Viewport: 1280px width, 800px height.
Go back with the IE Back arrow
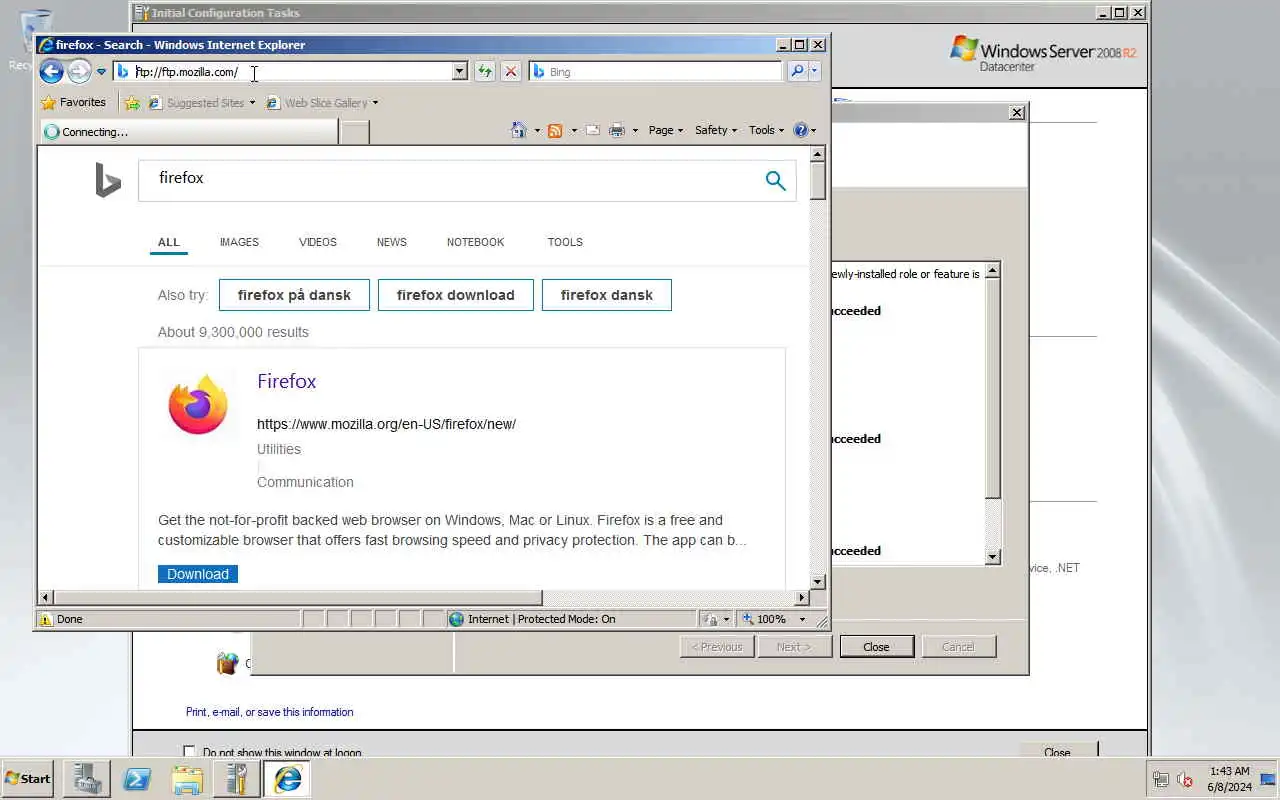pos(51,71)
